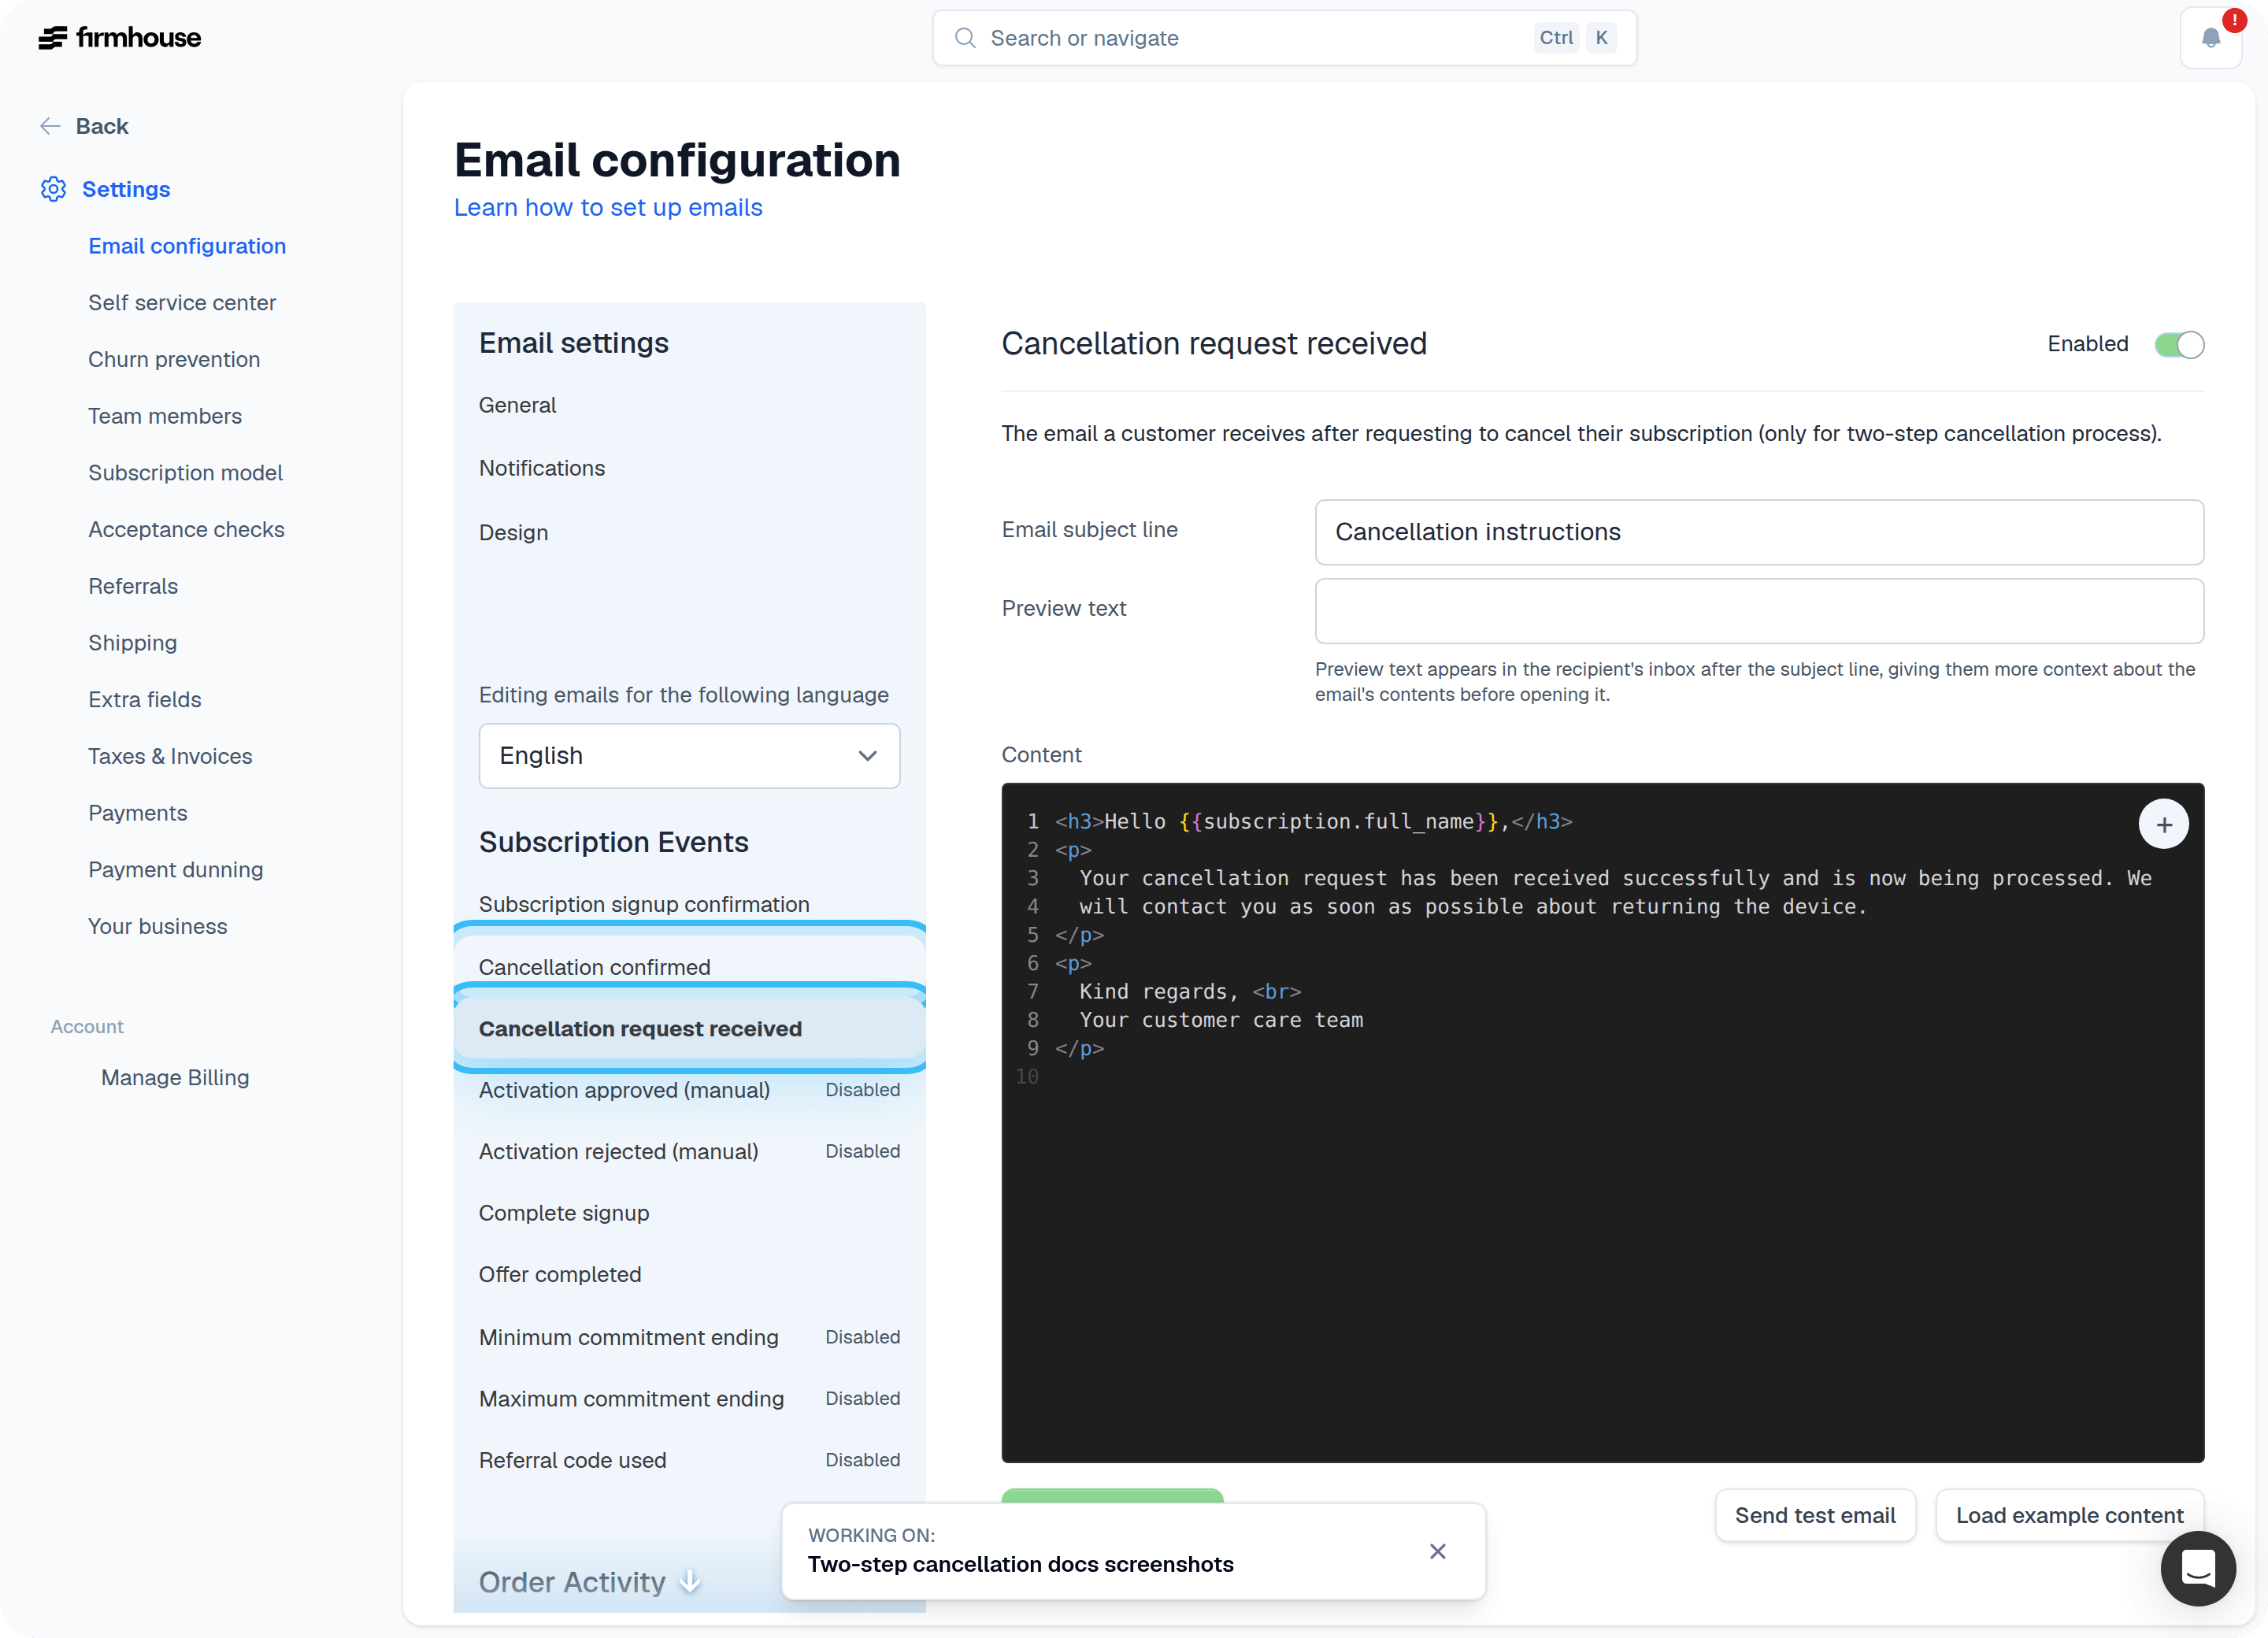Image resolution: width=2268 pixels, height=1638 pixels.
Task: Click the Order Activity down arrow
Action: click(x=690, y=1581)
